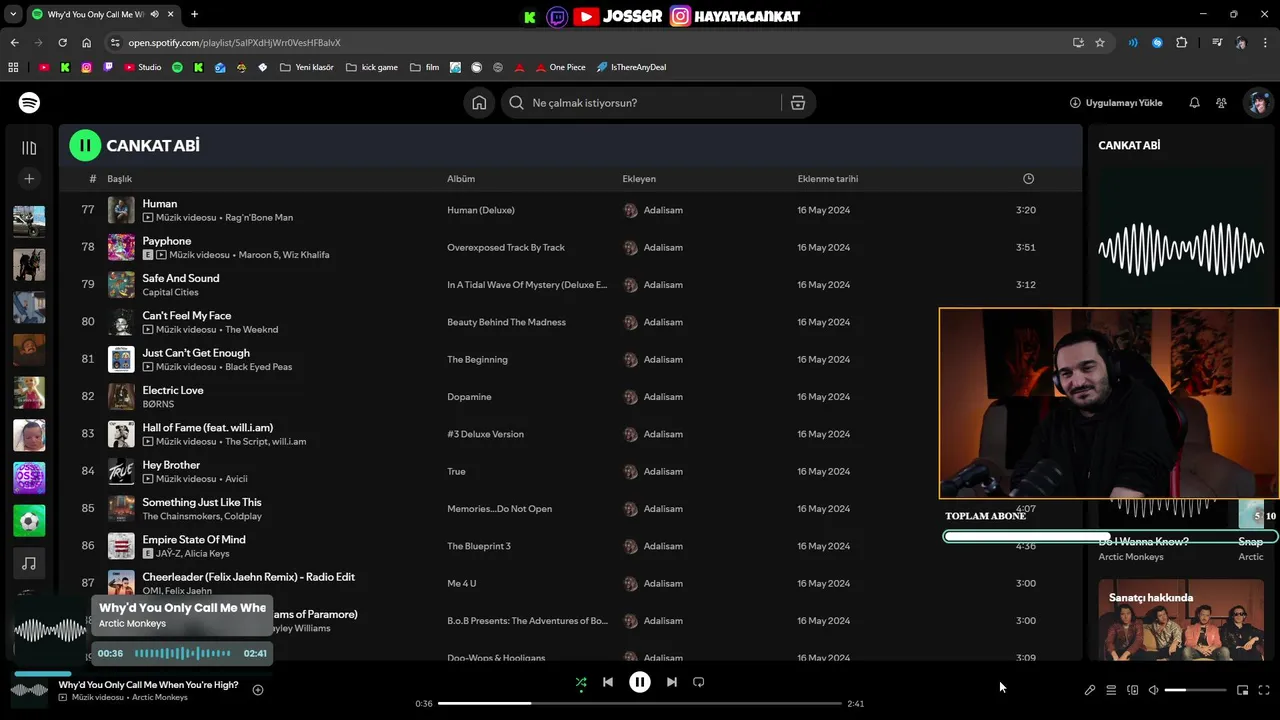
Task: Select Something Just Like This
Action: [202, 502]
